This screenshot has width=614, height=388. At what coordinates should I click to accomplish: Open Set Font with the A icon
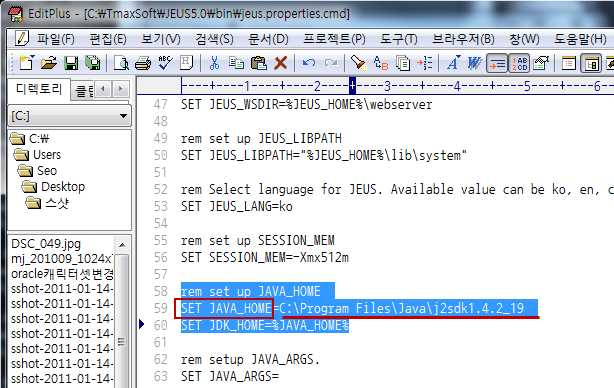453,63
